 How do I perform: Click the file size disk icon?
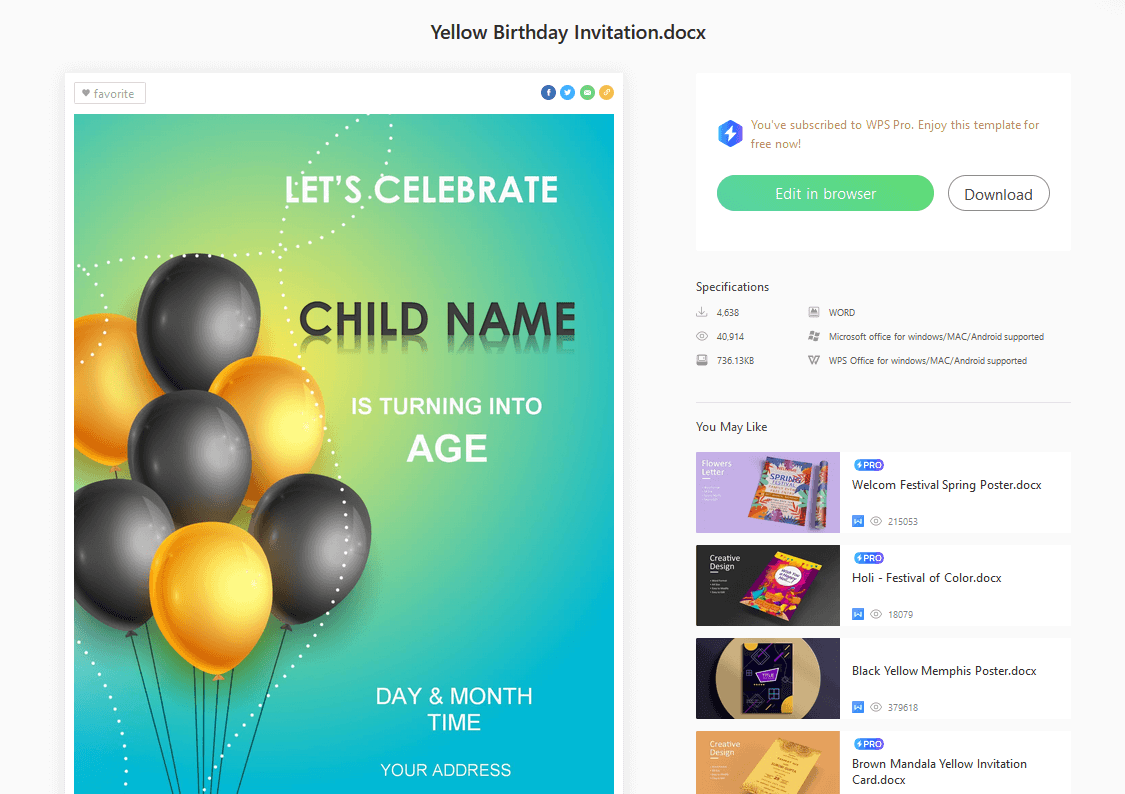point(702,361)
